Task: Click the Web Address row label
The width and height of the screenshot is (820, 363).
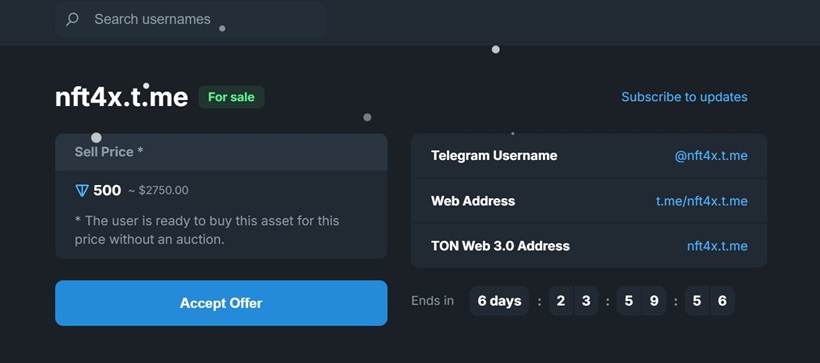Action: point(473,201)
